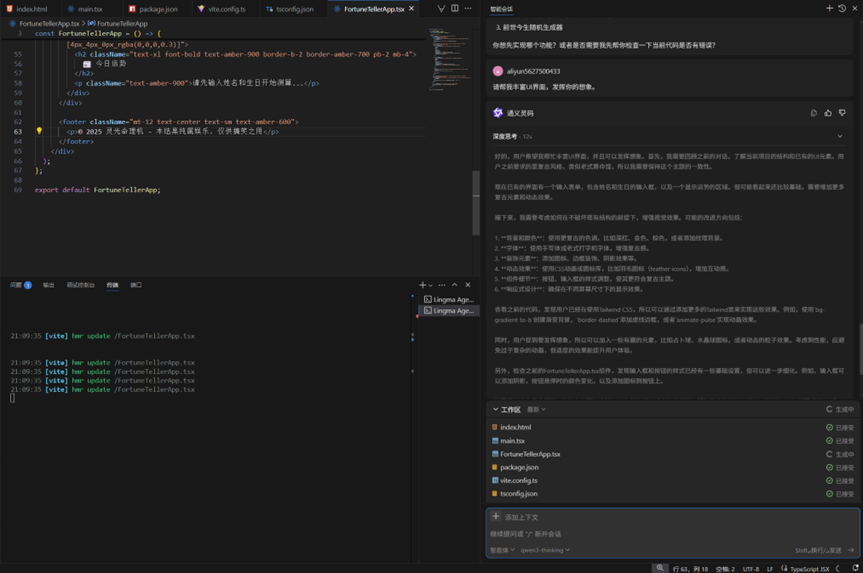Open index.html in workspace list
This screenshot has width=863, height=573.
[516, 427]
